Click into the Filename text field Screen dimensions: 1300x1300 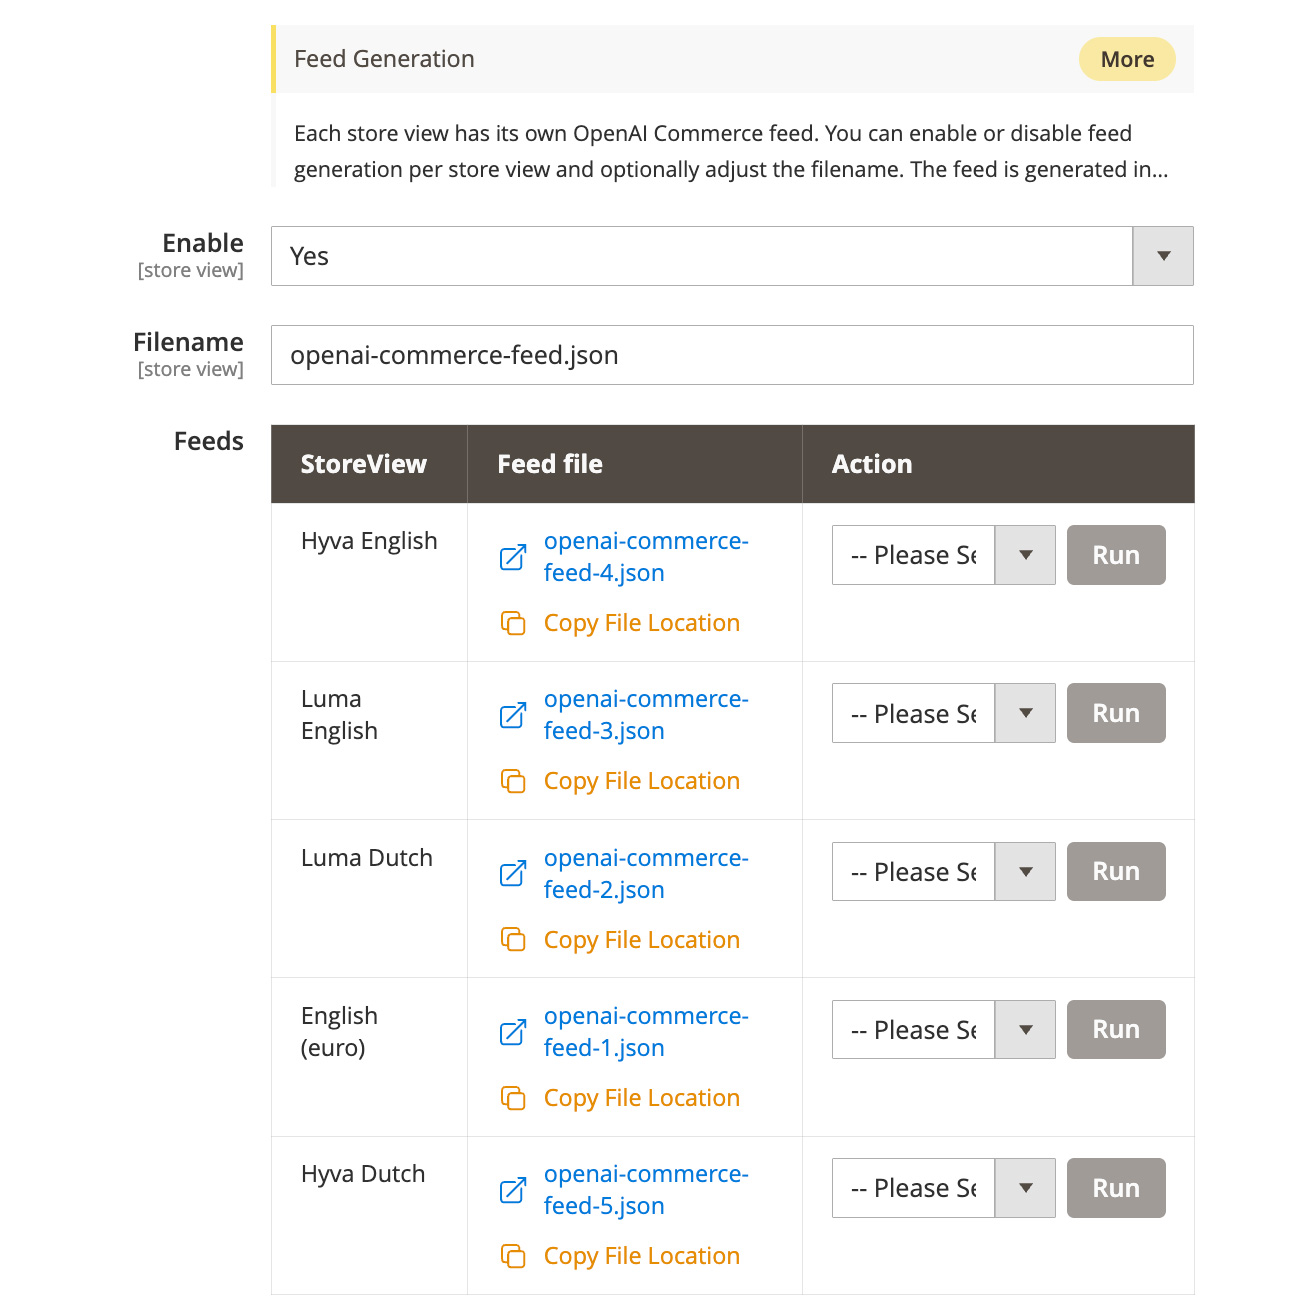point(731,355)
